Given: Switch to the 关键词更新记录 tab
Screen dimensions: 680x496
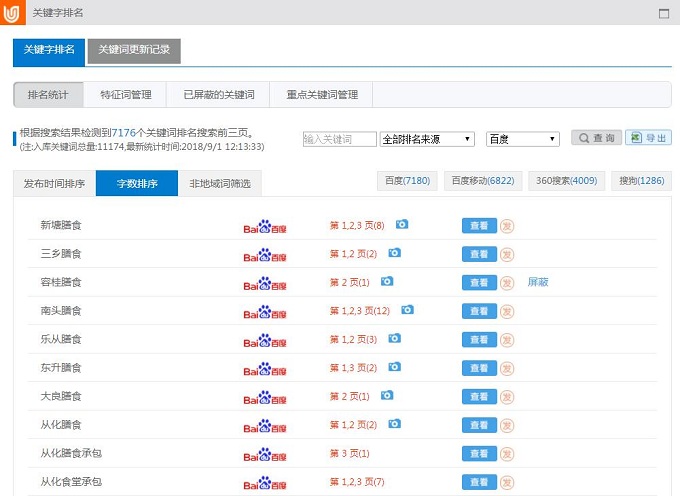Looking at the screenshot, I should click(x=134, y=50).
